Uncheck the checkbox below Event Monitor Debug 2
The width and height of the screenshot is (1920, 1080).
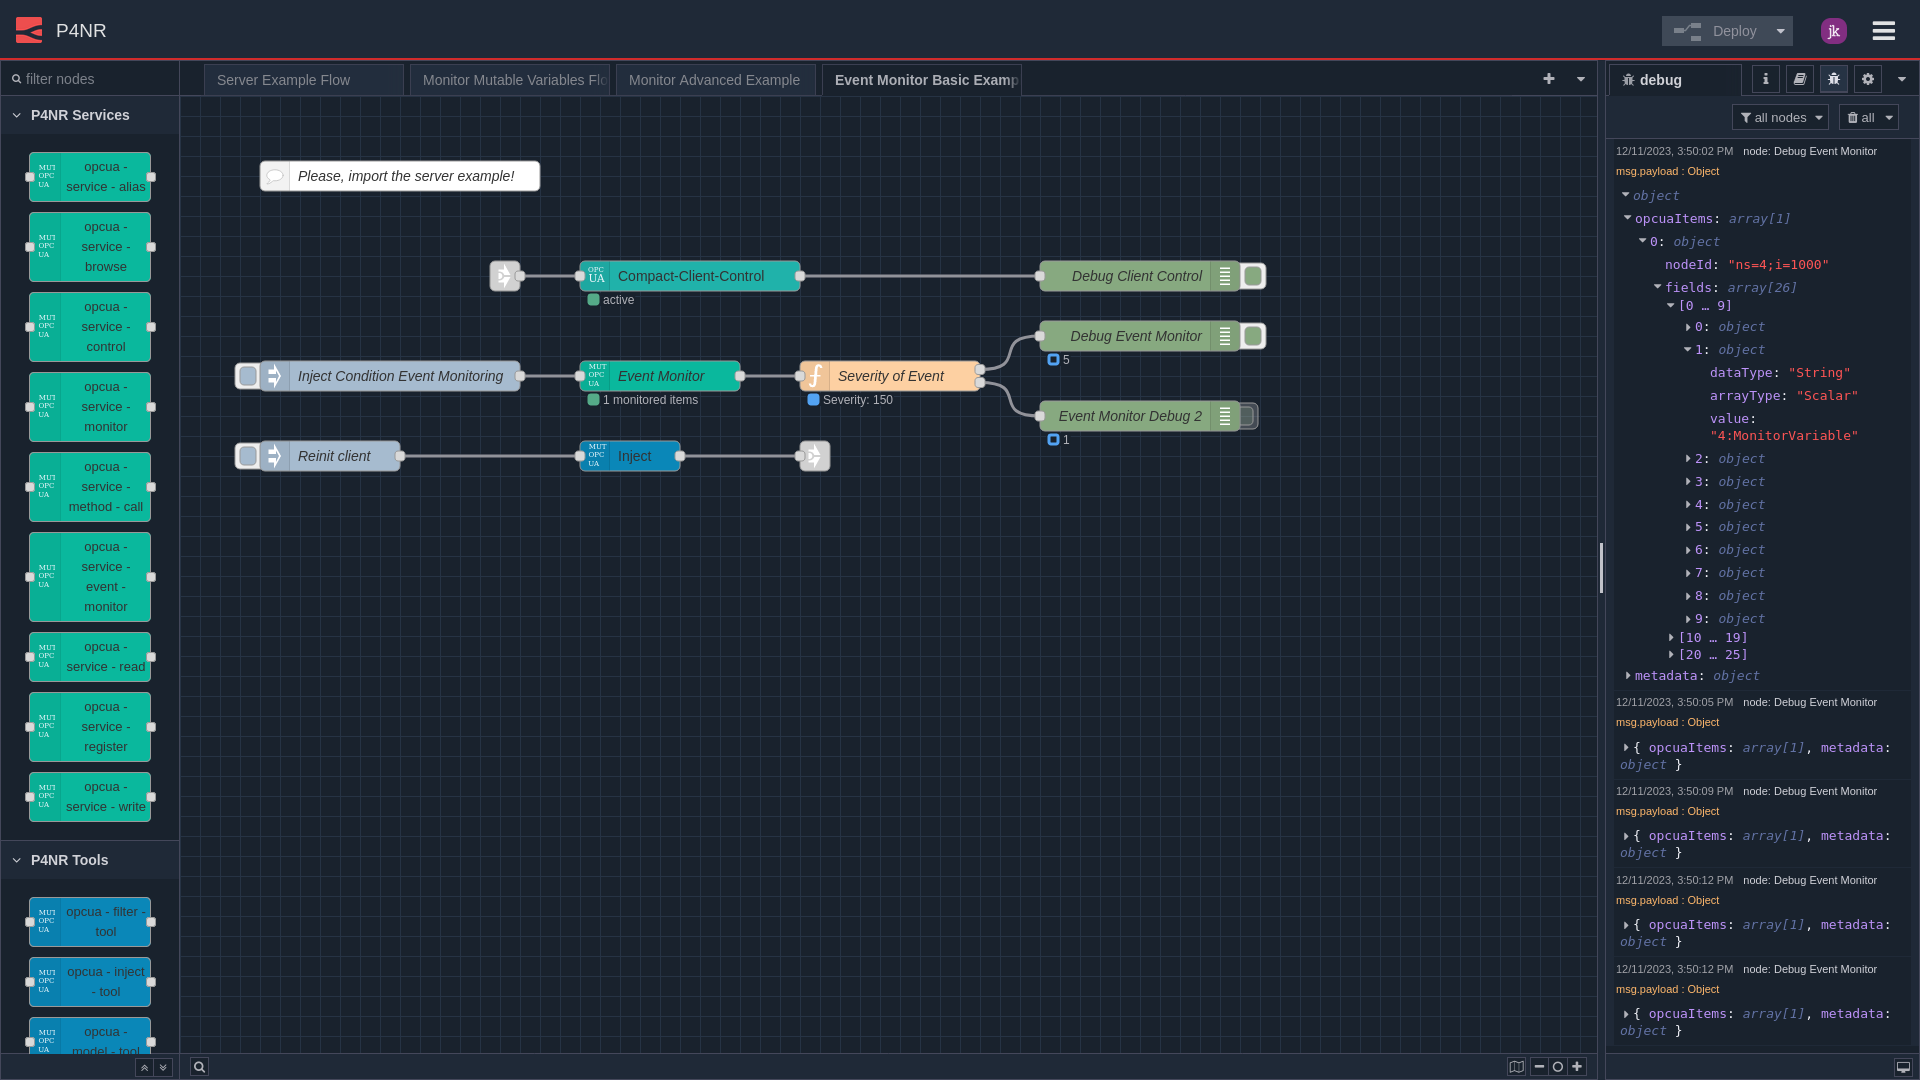click(x=1054, y=439)
